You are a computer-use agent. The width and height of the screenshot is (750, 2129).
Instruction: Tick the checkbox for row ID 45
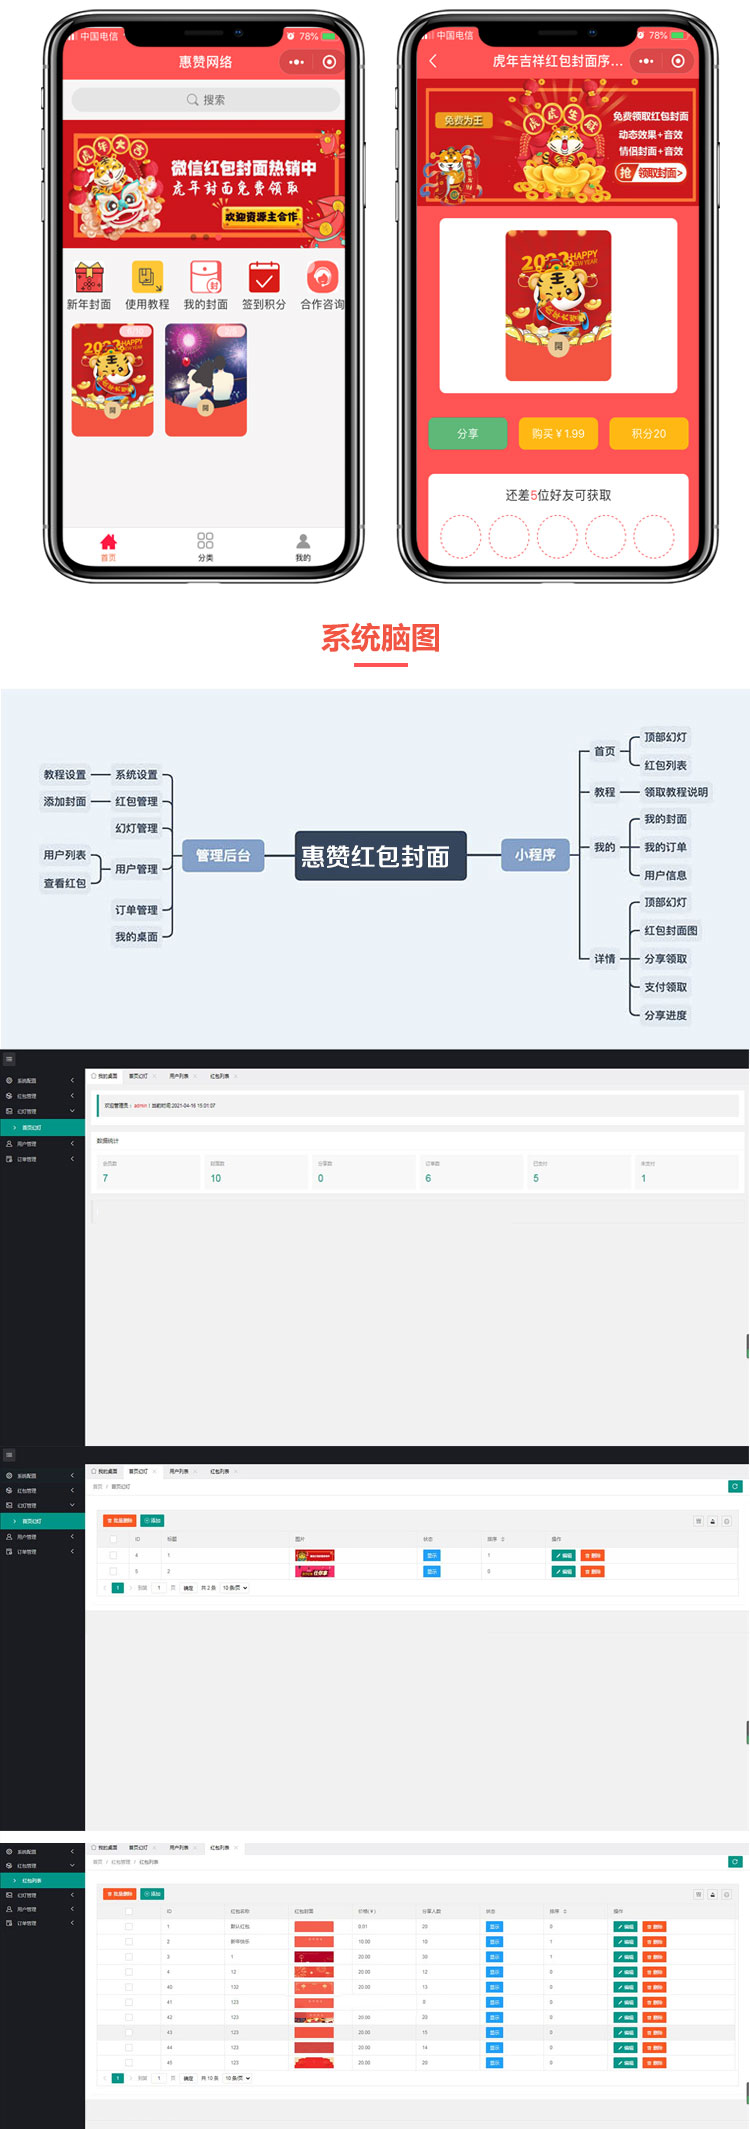tap(128, 2062)
